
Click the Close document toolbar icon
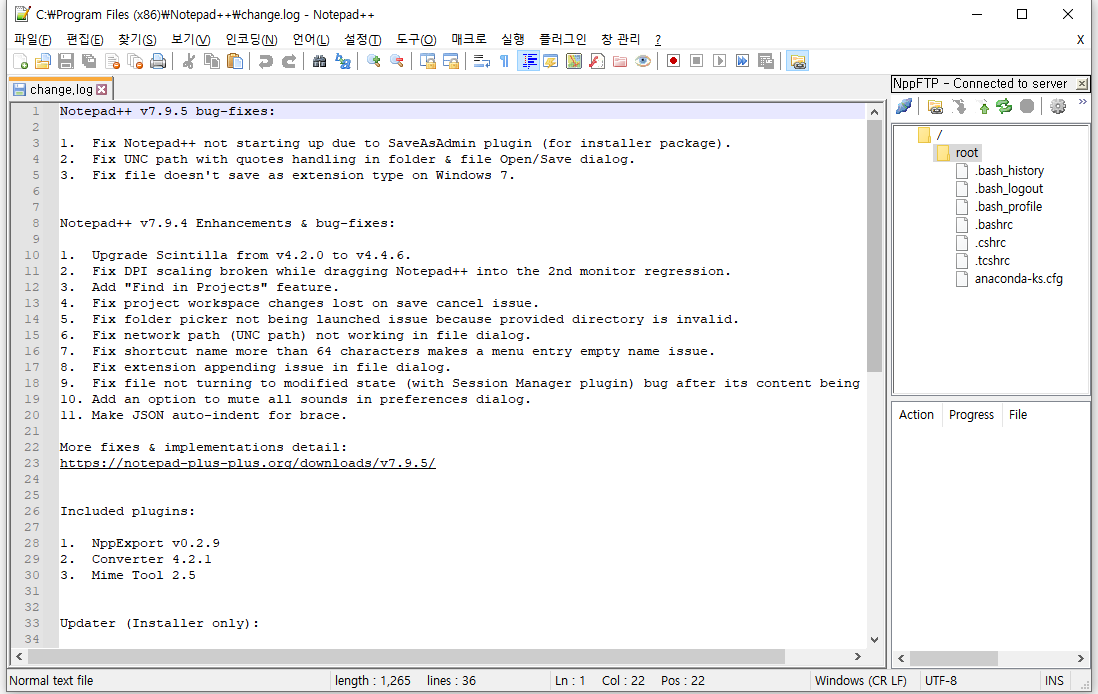[x=112, y=62]
